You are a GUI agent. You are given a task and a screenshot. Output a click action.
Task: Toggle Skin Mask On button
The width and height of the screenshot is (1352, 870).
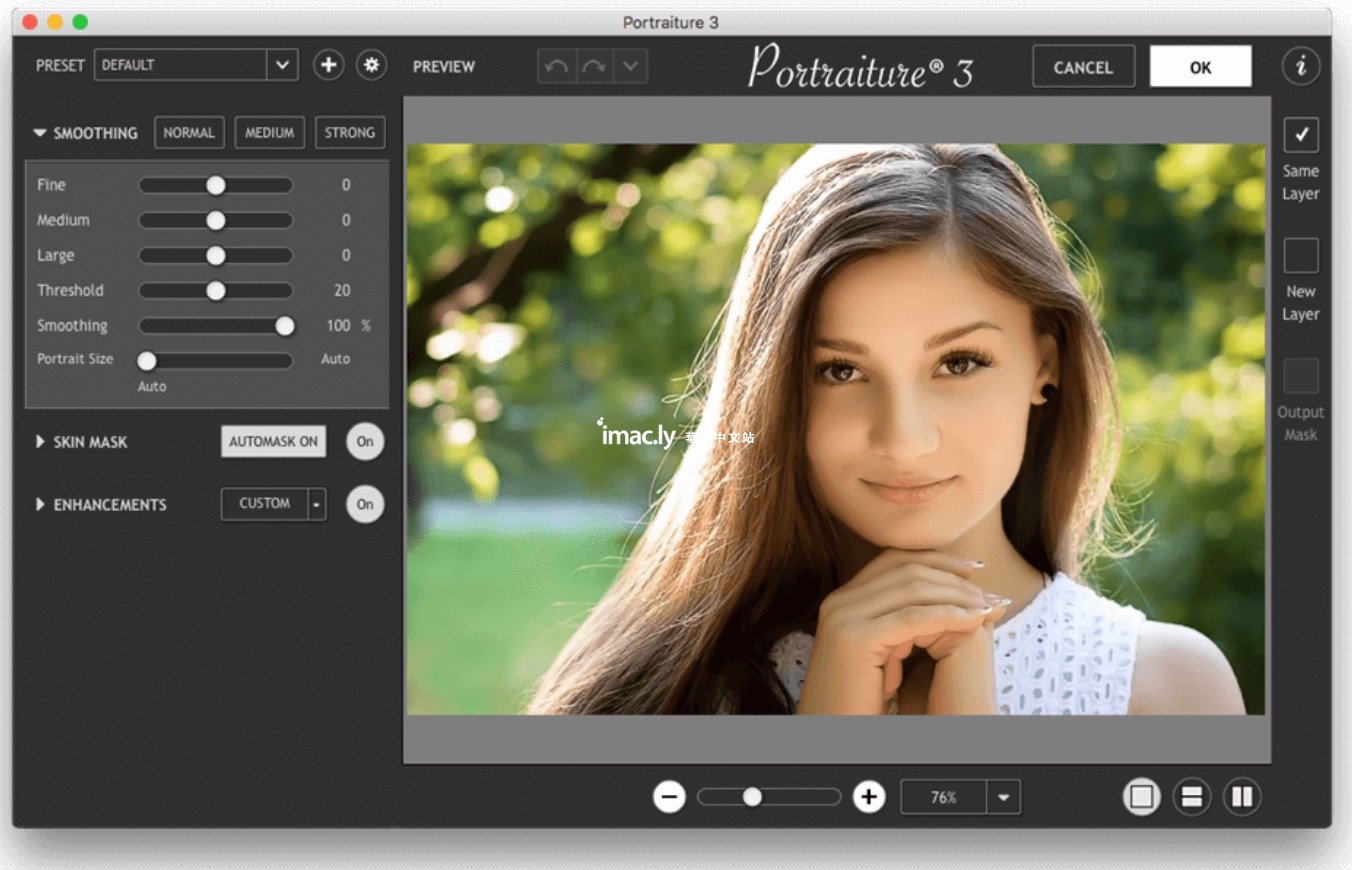(365, 441)
